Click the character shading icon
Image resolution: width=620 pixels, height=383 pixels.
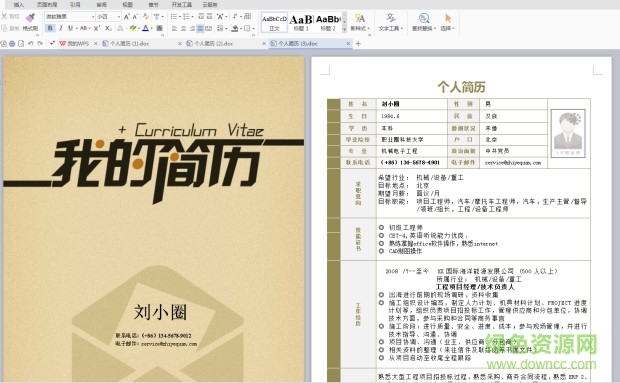click(x=159, y=28)
